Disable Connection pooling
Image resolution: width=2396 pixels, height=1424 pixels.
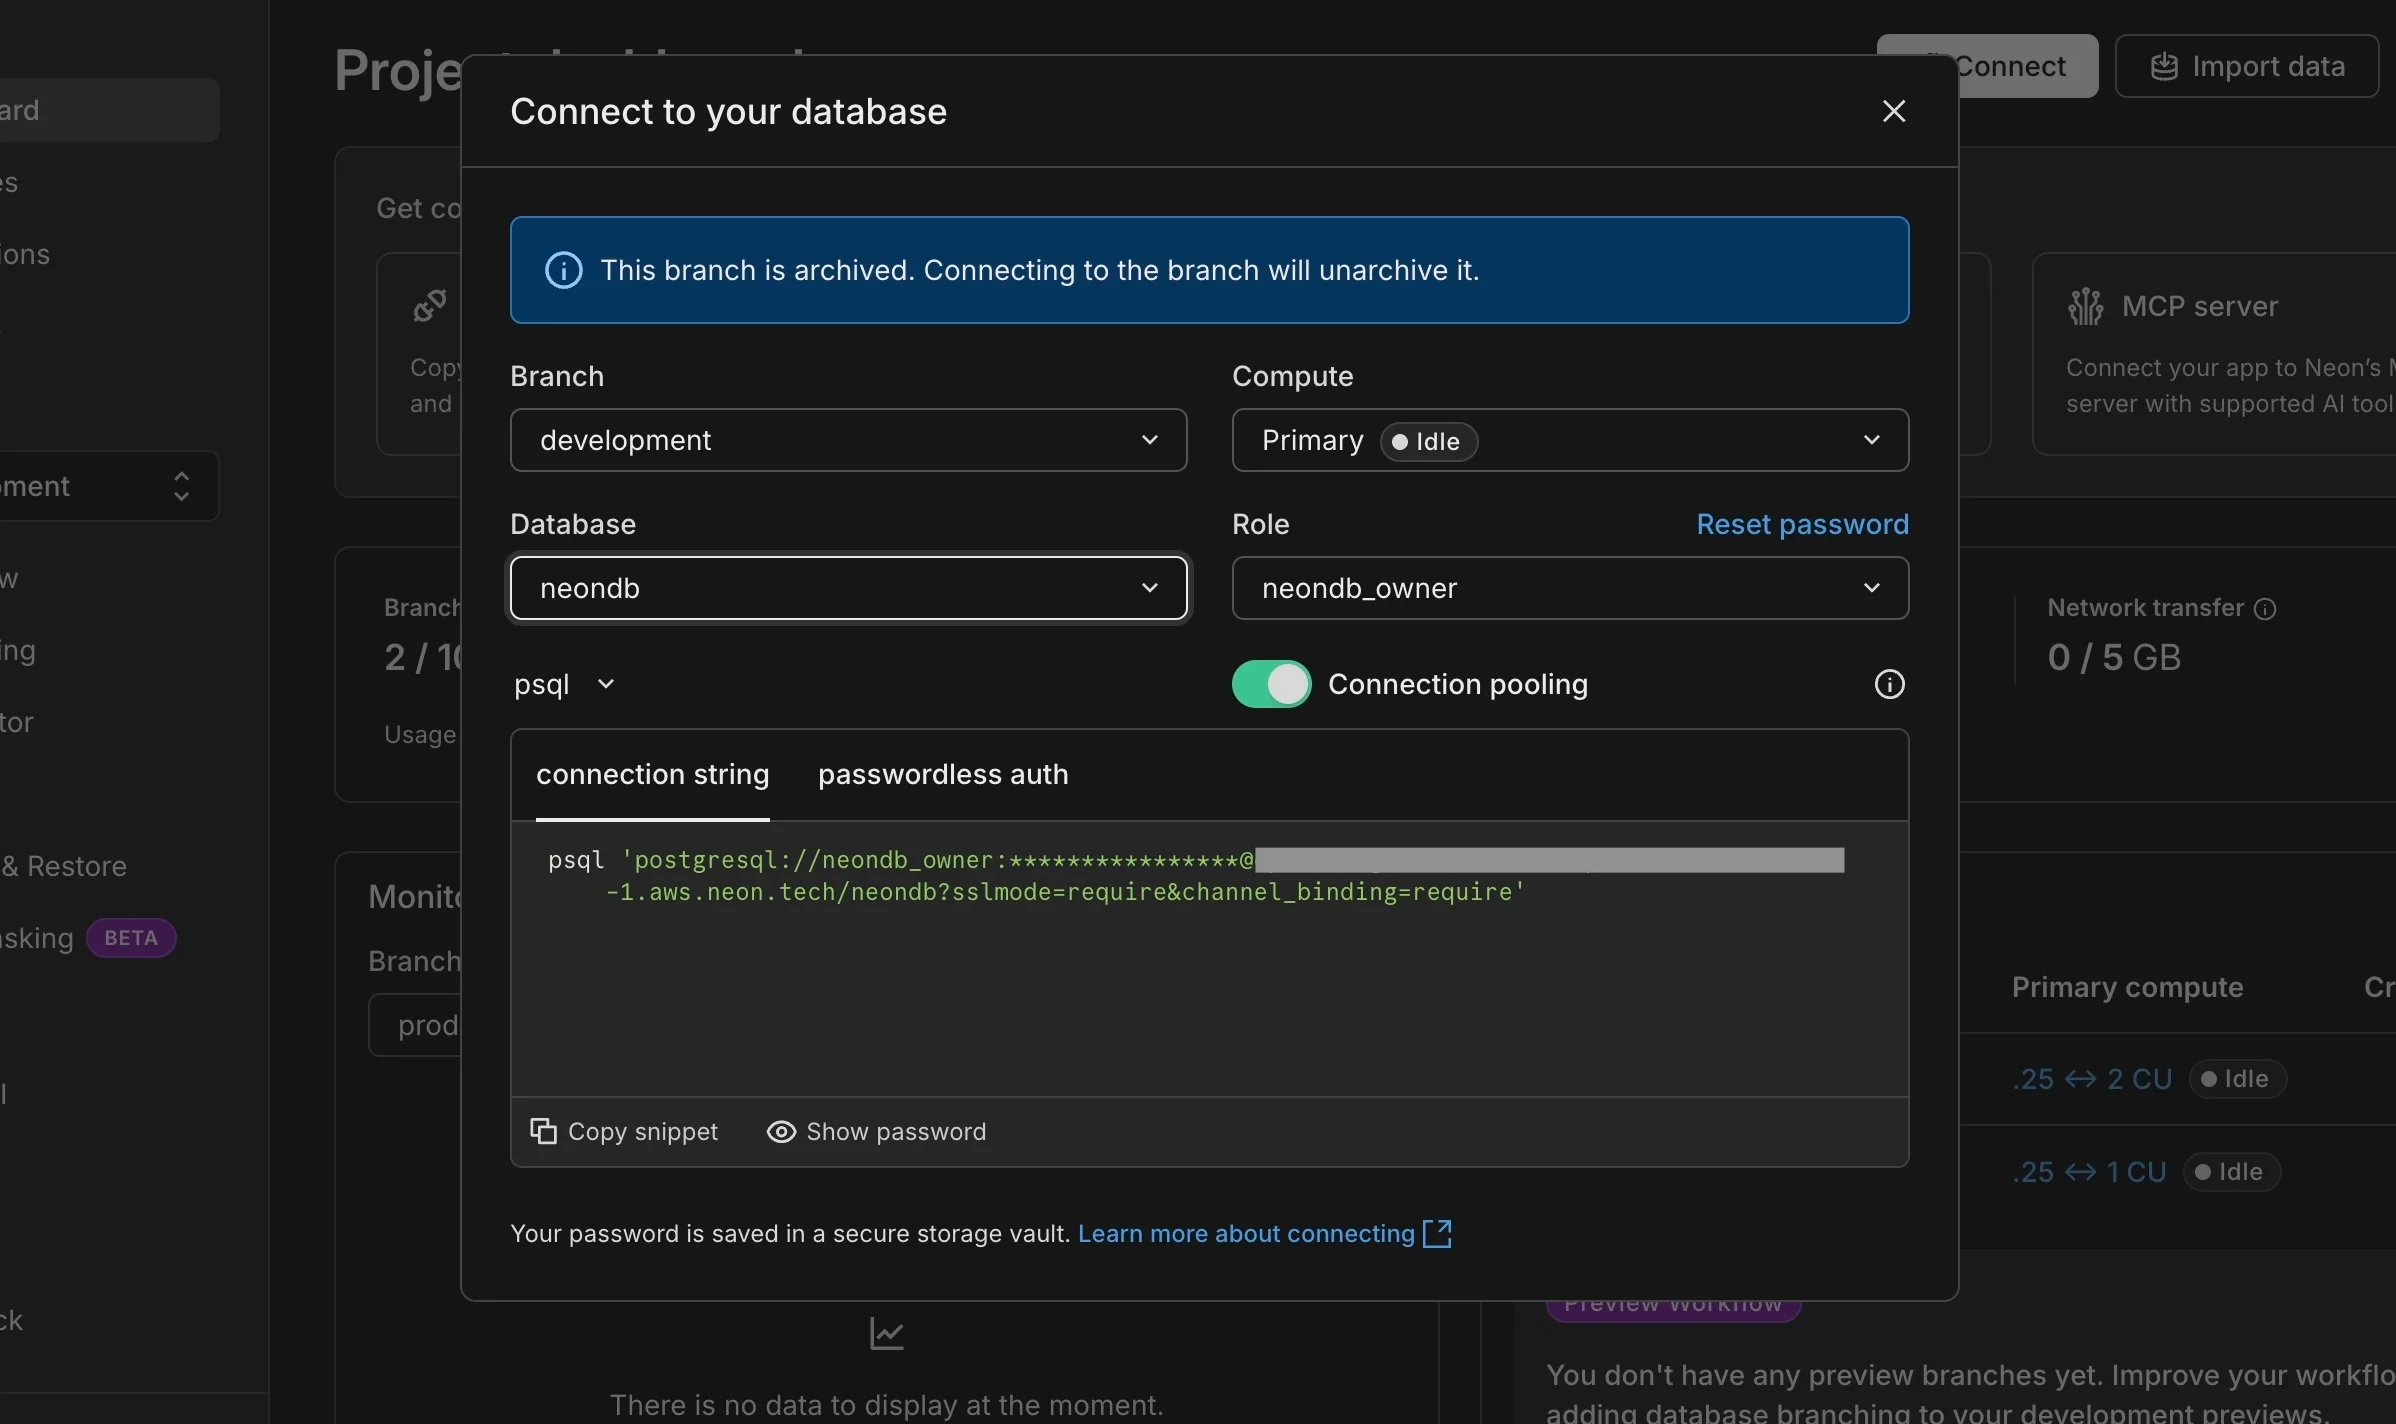pyautogui.click(x=1269, y=683)
